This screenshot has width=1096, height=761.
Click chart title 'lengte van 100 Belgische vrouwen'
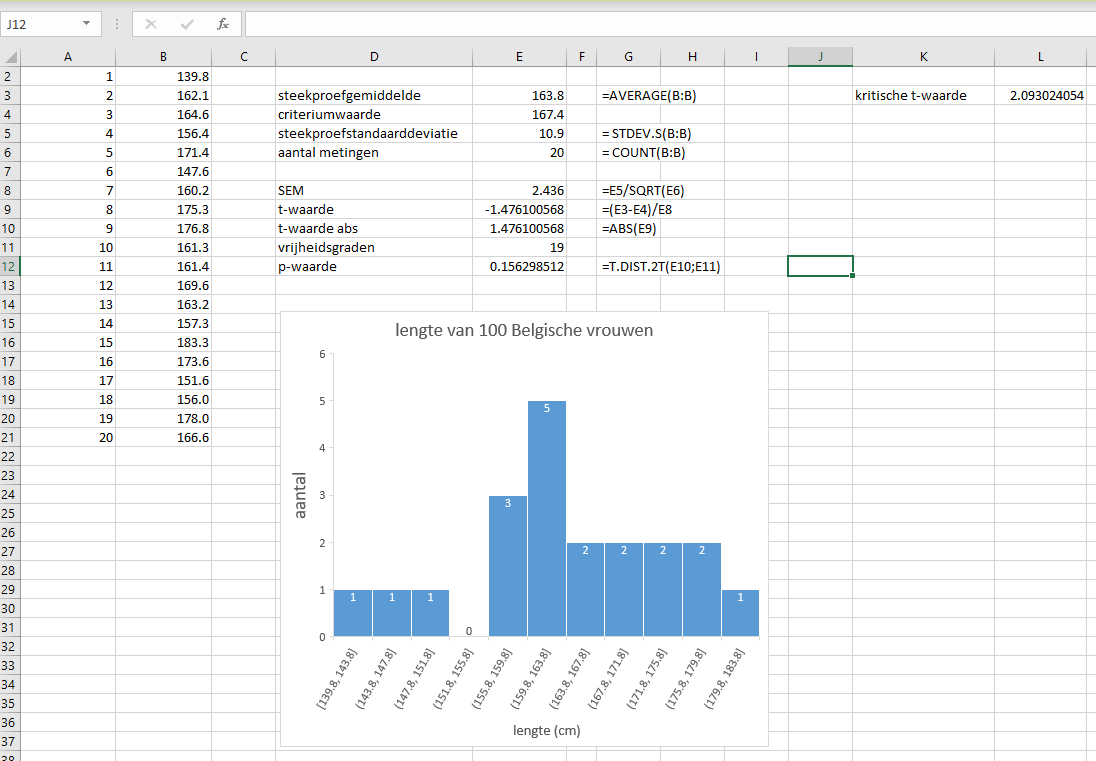pos(525,331)
